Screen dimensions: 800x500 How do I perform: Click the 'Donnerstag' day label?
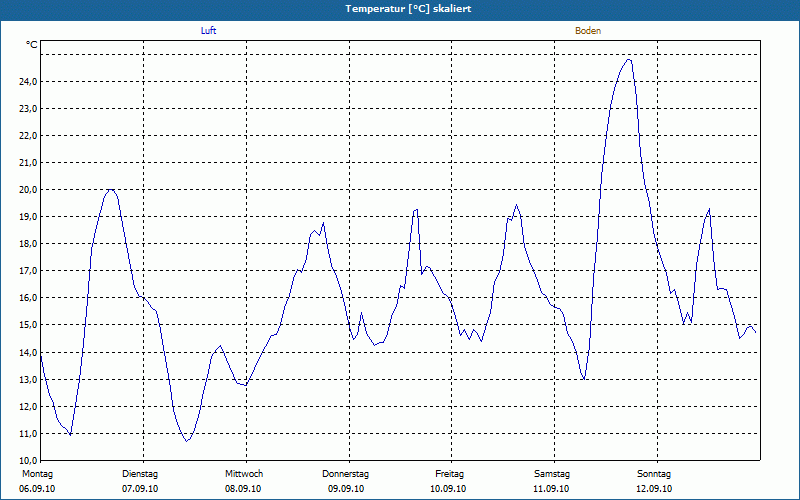coord(345,474)
